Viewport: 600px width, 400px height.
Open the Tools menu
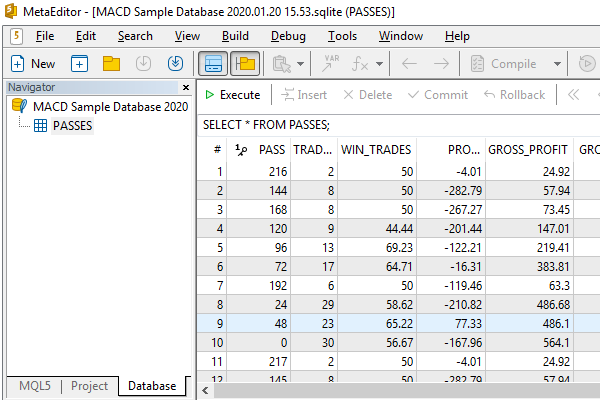[342, 36]
